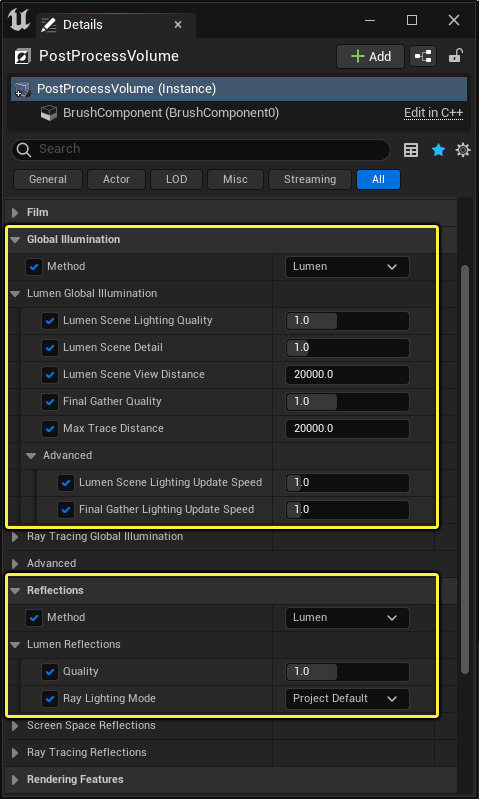The image size is (479, 799).
Task: Click the Details panel vertical scrollbar
Action: coord(464,469)
